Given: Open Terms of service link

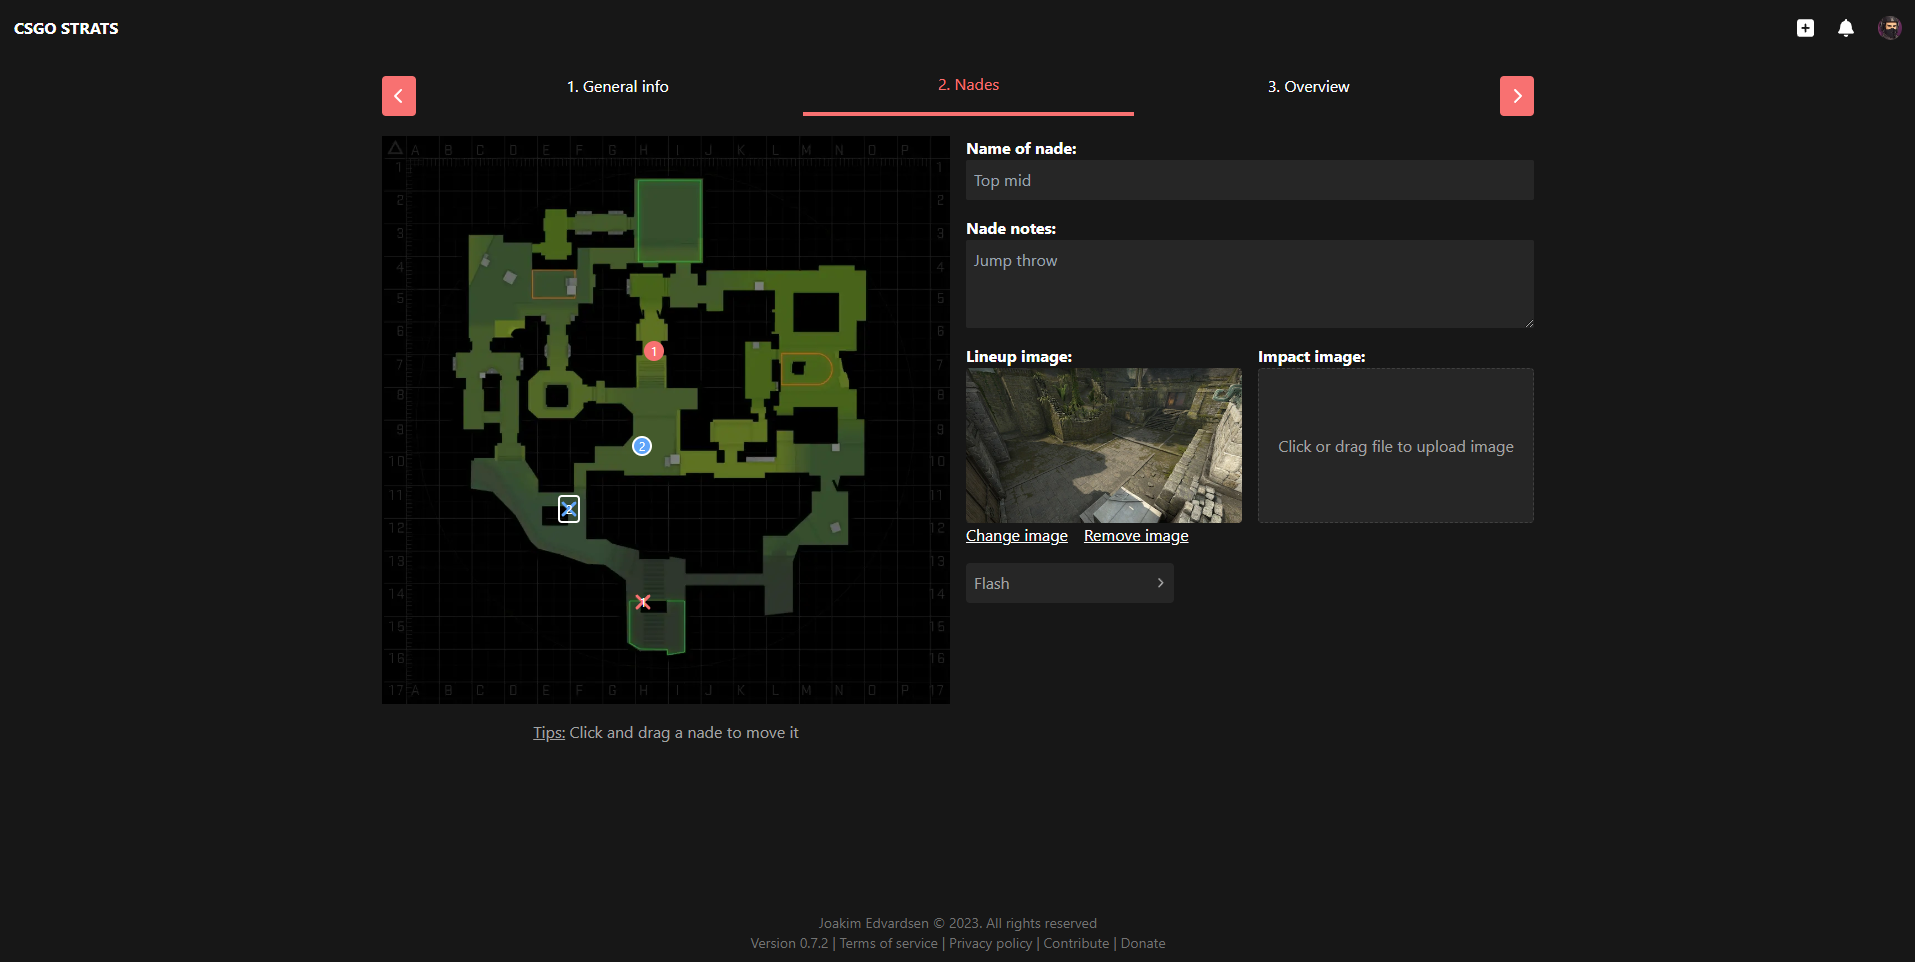Looking at the screenshot, I should (x=889, y=943).
